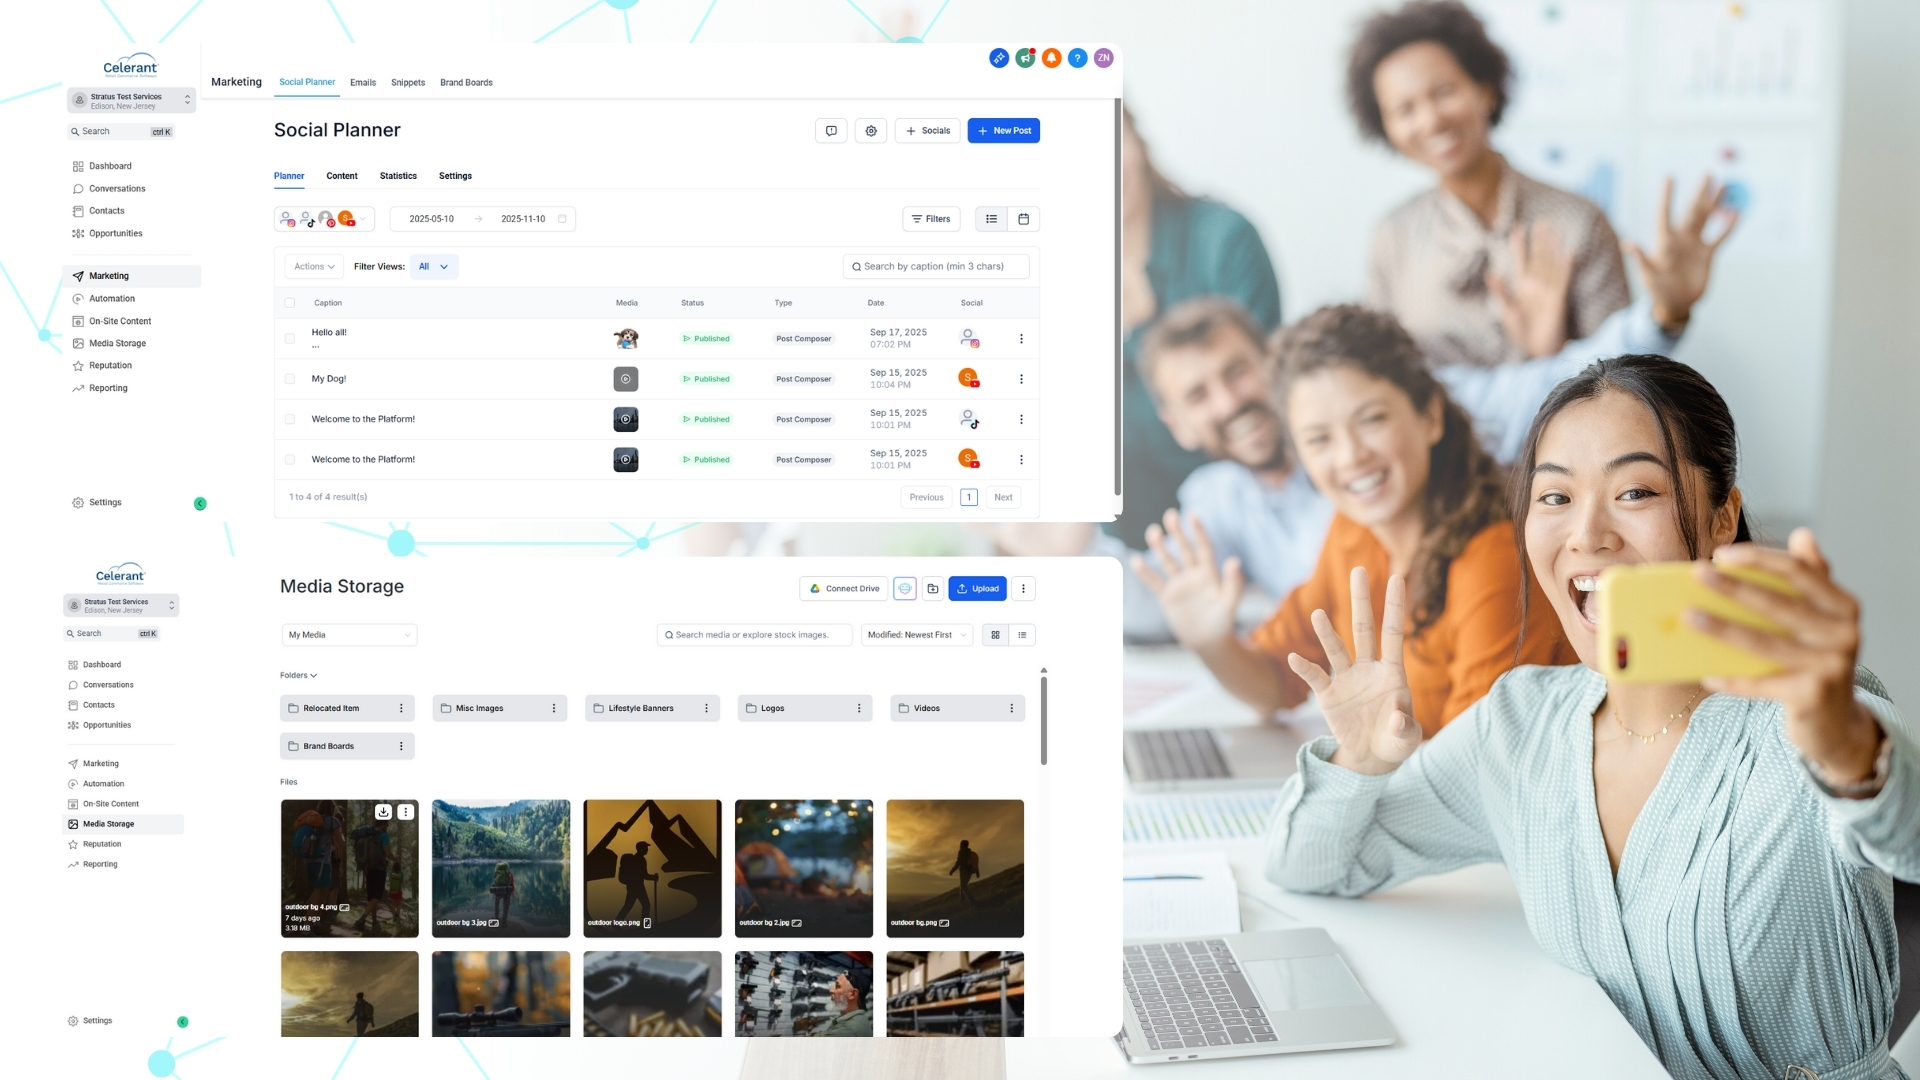Open the Brand Boards top tab

[x=466, y=83]
